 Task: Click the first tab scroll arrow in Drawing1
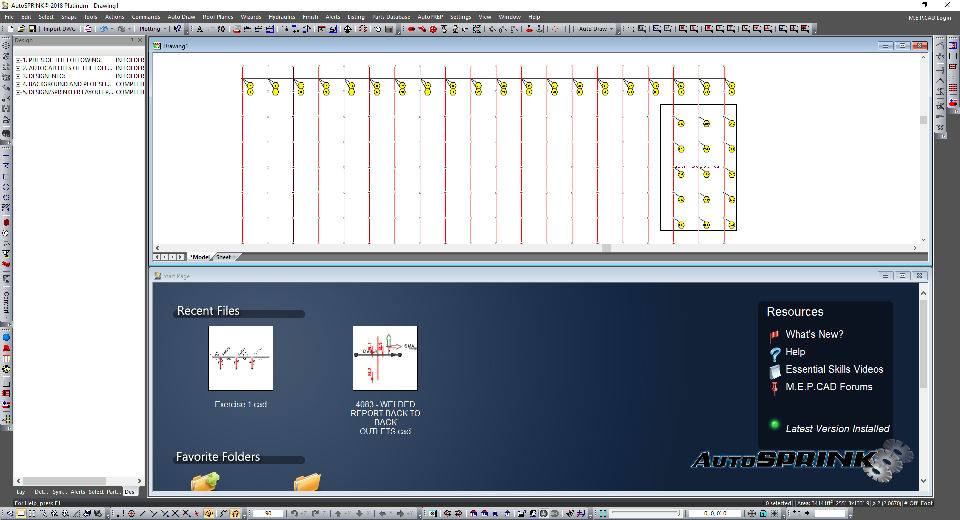pos(157,257)
